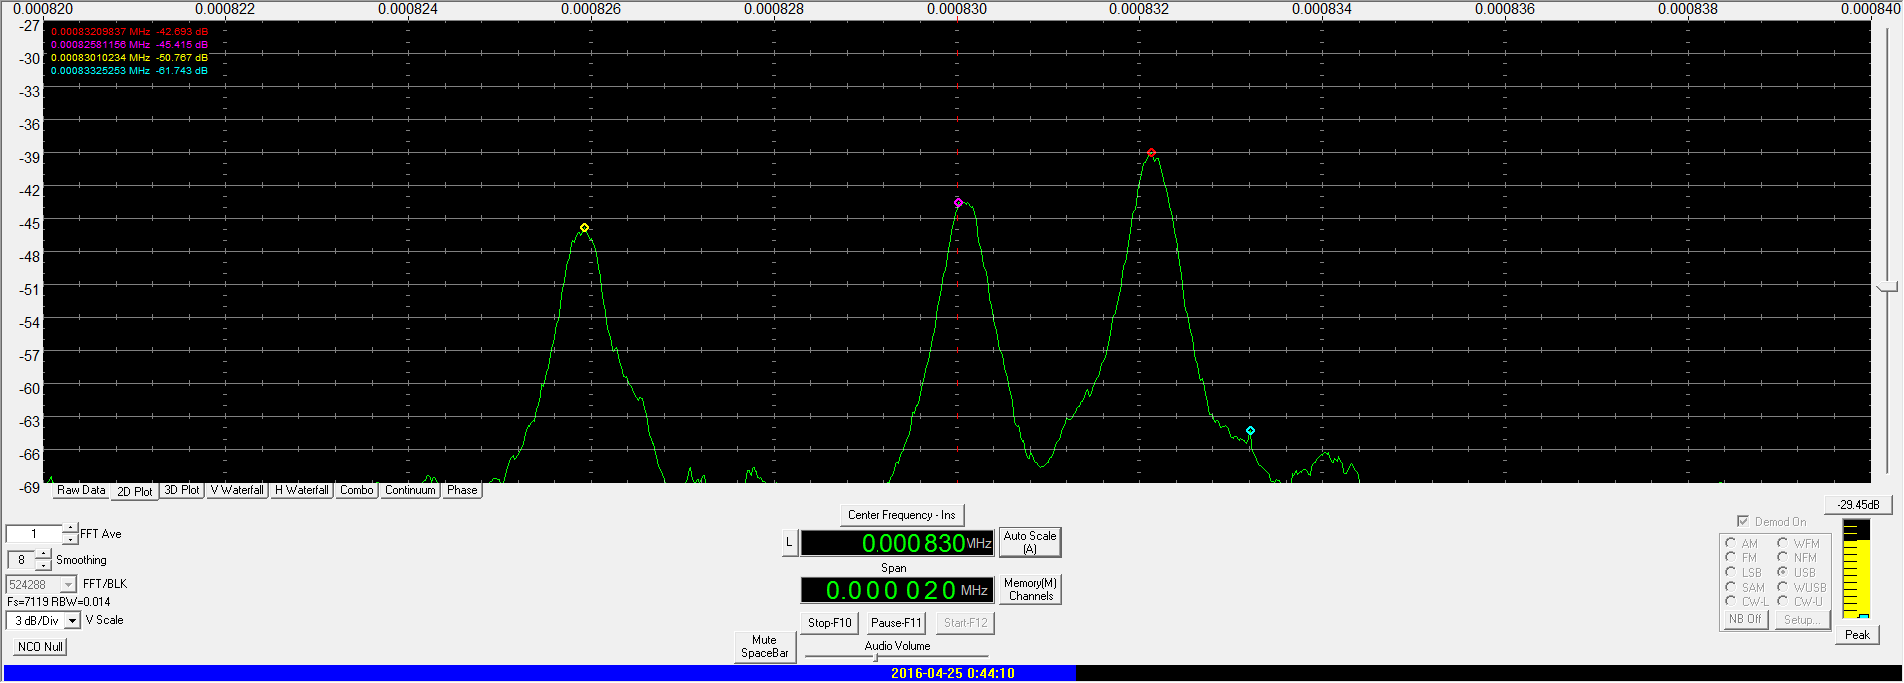Expand the FFT/BLK size dropdown
The width and height of the screenshot is (1904, 683).
pyautogui.click(x=68, y=585)
